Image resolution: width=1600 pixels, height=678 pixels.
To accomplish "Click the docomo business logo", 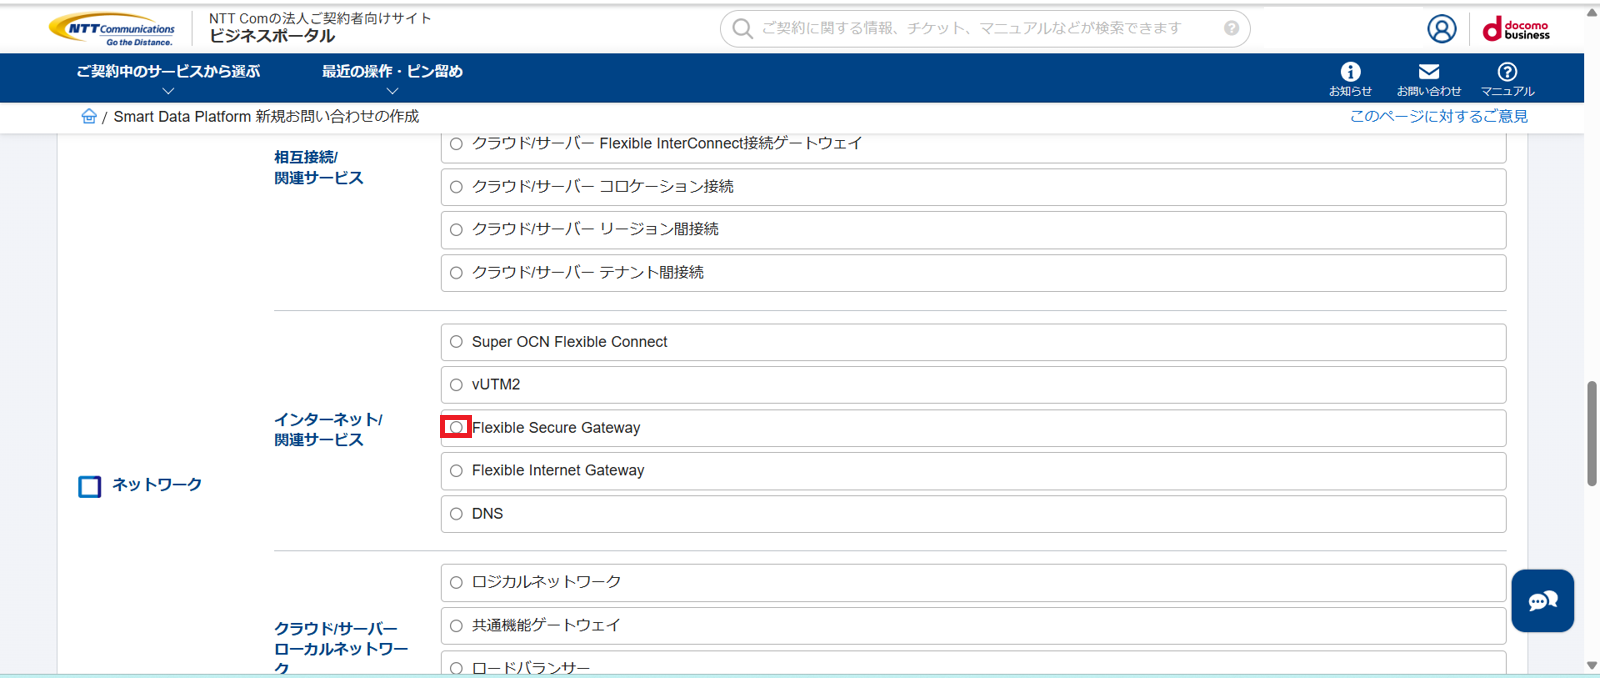I will point(1516,29).
